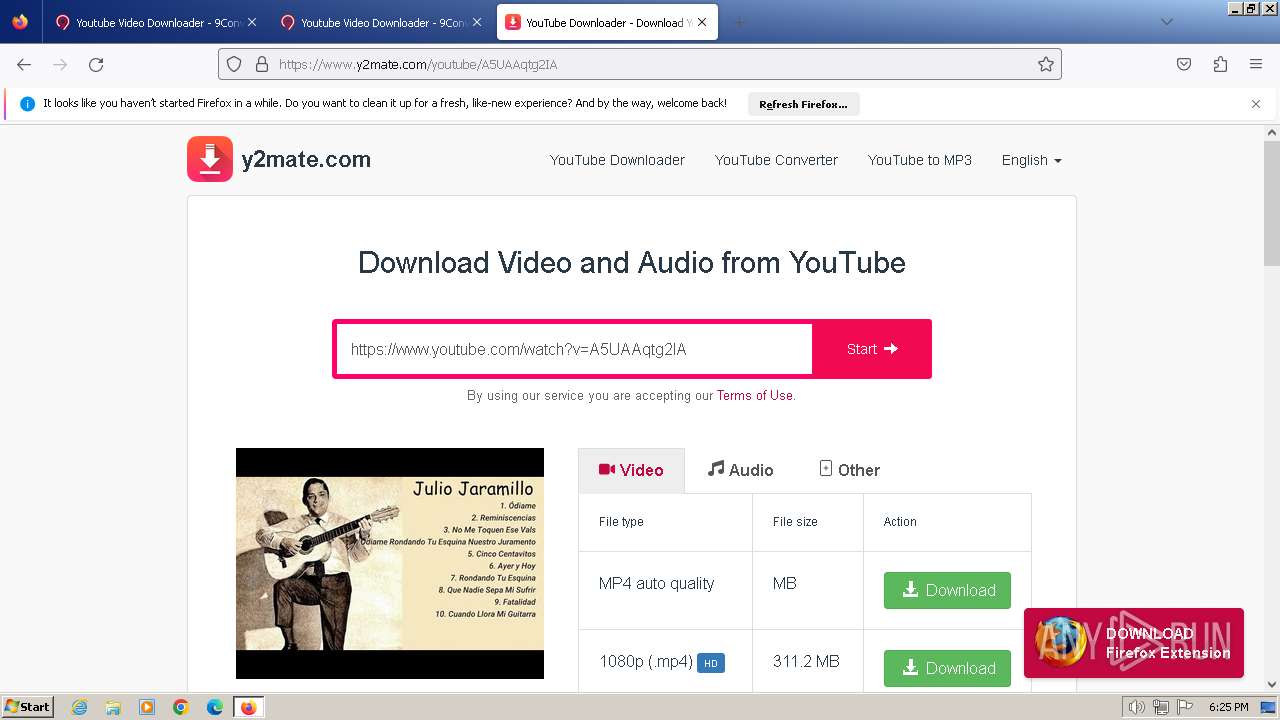Open YouTube Converter nav link

point(776,160)
